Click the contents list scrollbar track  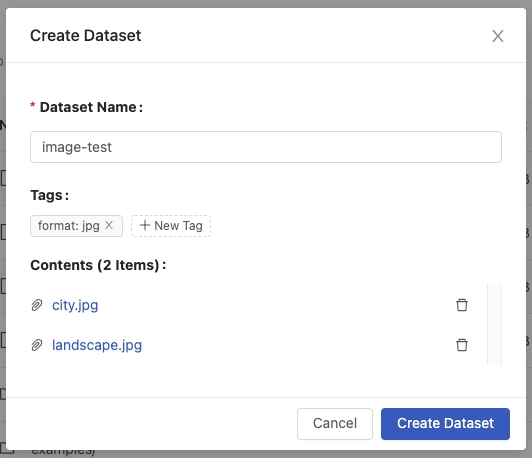(494, 325)
